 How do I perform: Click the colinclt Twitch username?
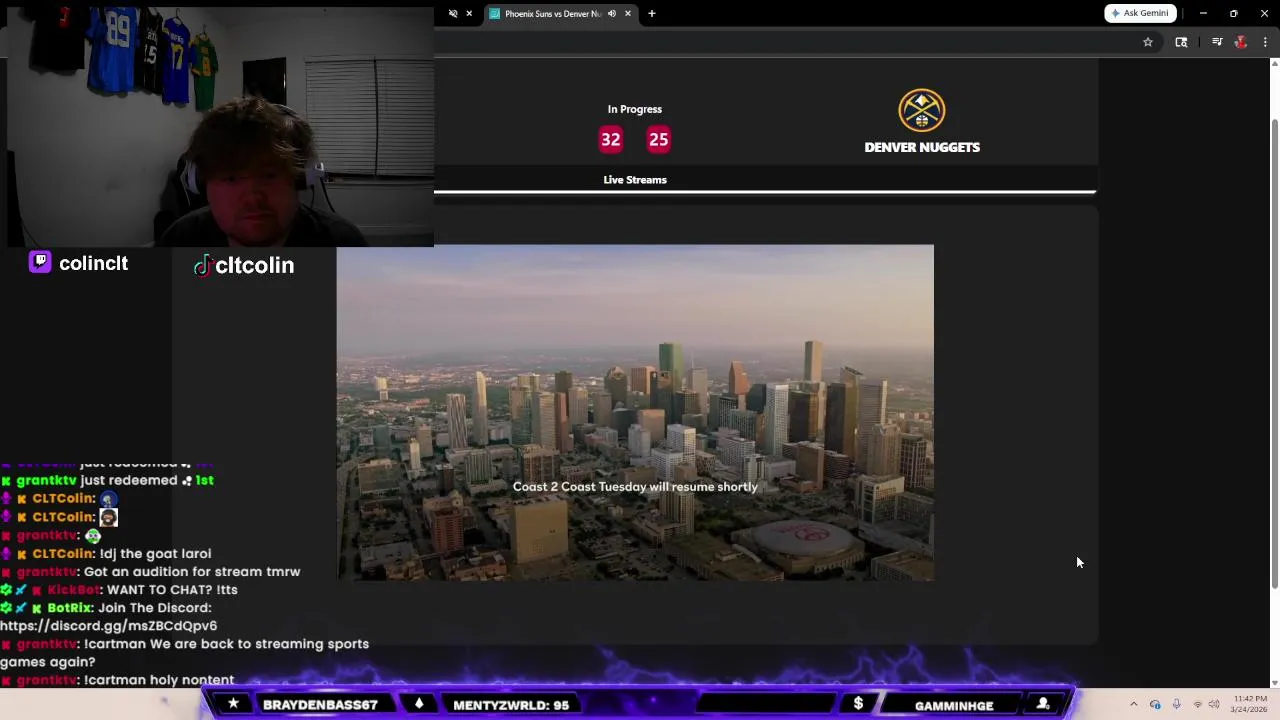[x=93, y=263]
